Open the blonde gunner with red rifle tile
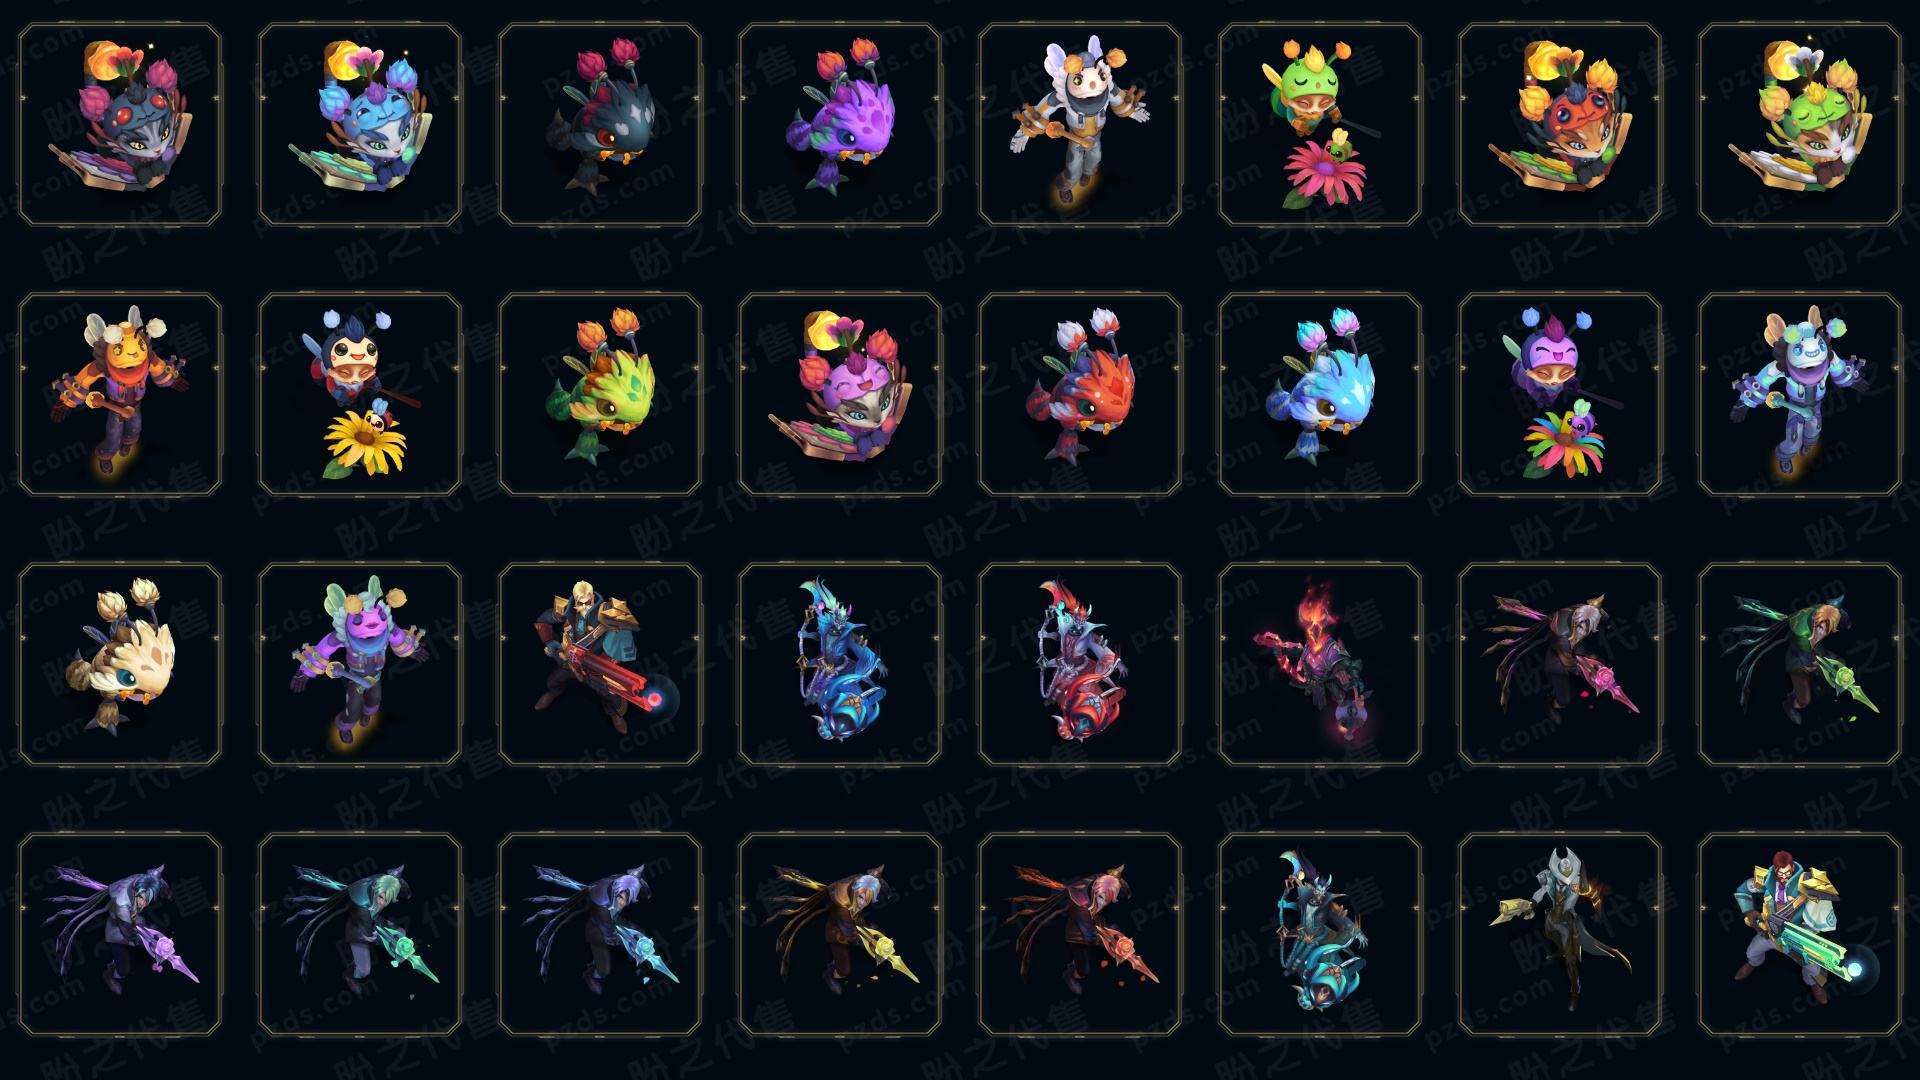This screenshot has height=1080, width=1920. [x=600, y=664]
